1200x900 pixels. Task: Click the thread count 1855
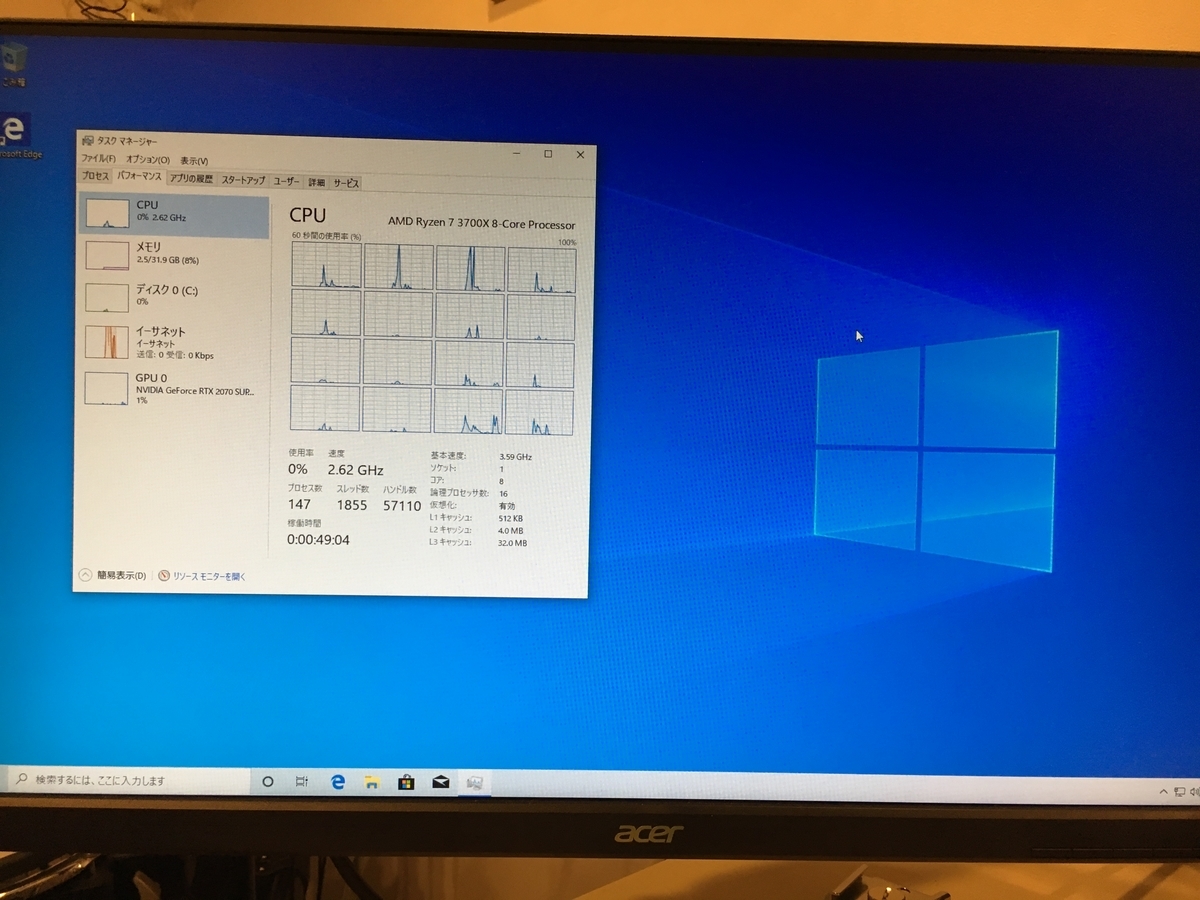click(x=351, y=505)
